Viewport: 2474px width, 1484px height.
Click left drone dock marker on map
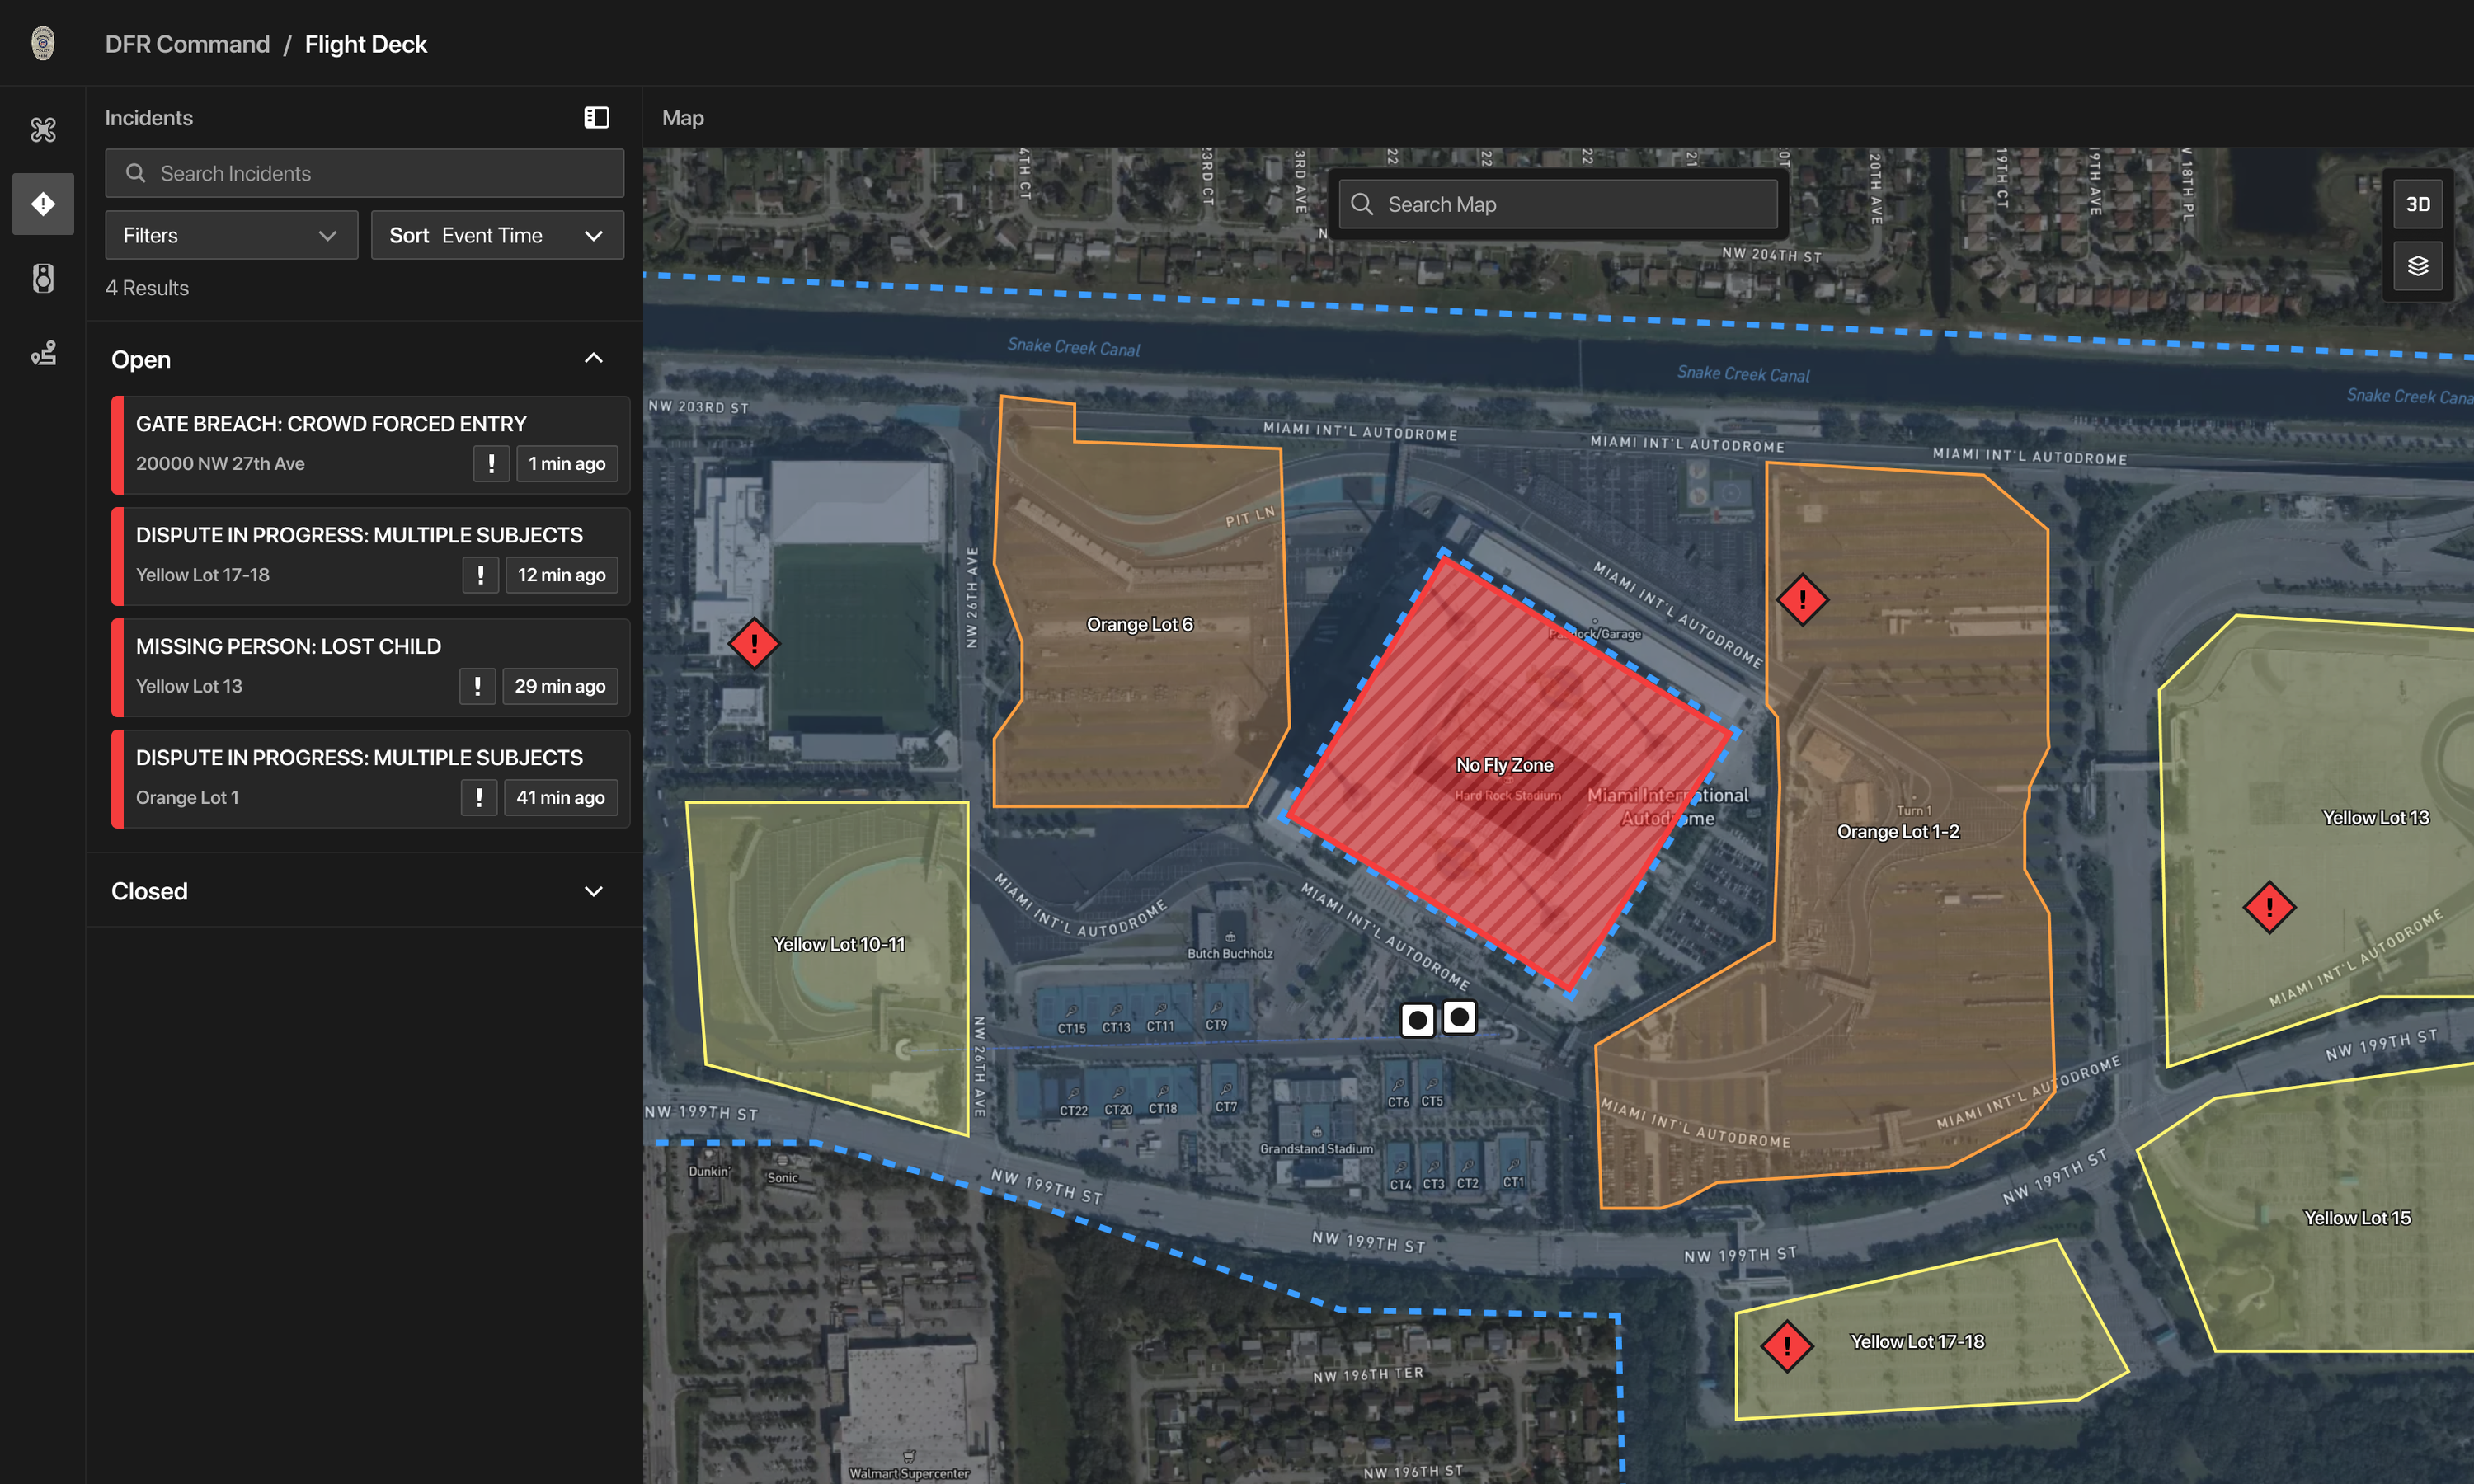(1417, 1020)
